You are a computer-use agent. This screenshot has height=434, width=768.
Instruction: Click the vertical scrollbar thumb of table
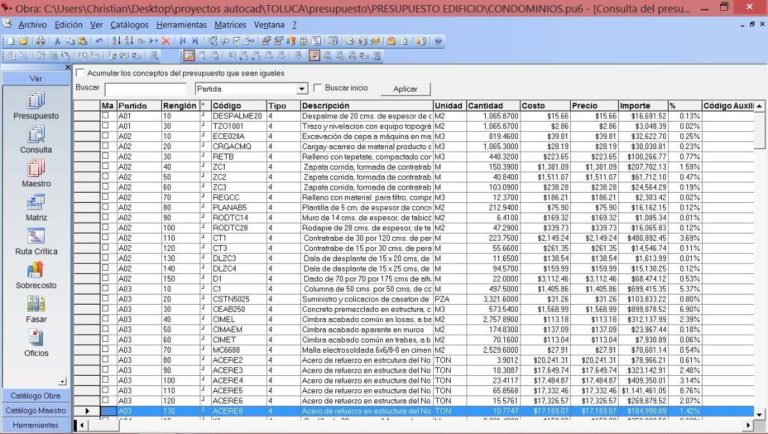coord(759,130)
